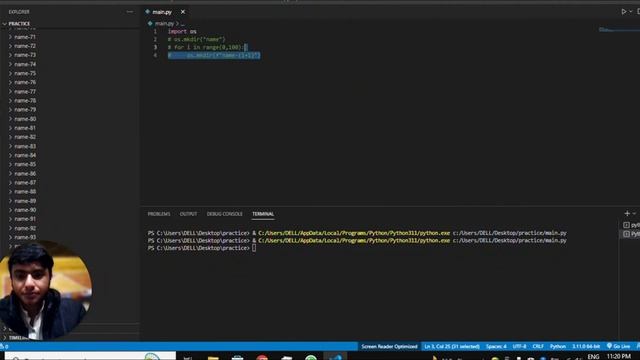Select the second Python terminal in list
This screenshot has height=360, width=640.
point(631,234)
